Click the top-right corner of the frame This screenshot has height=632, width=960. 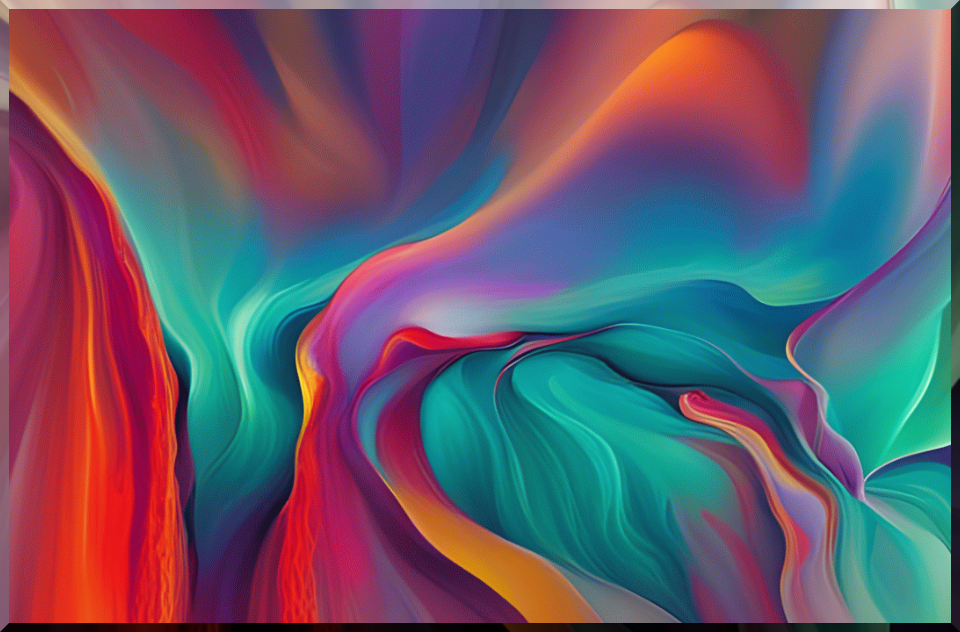955,4
